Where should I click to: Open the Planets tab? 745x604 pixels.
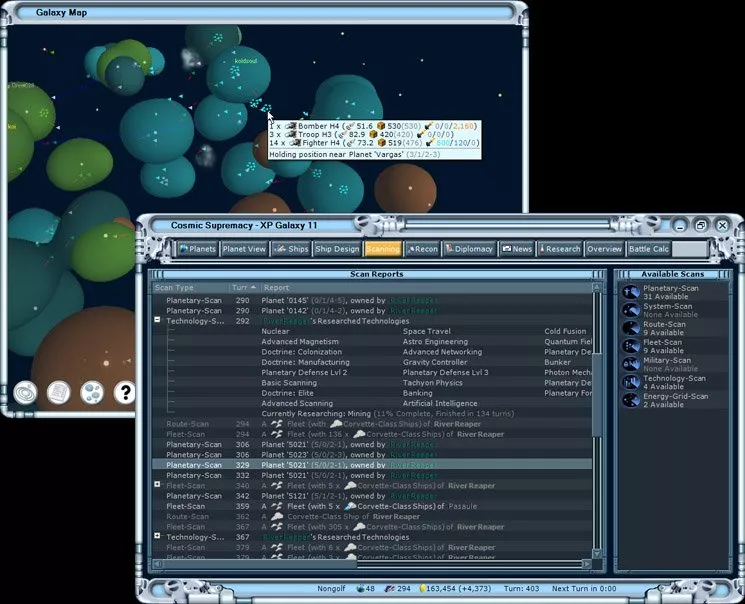198,249
